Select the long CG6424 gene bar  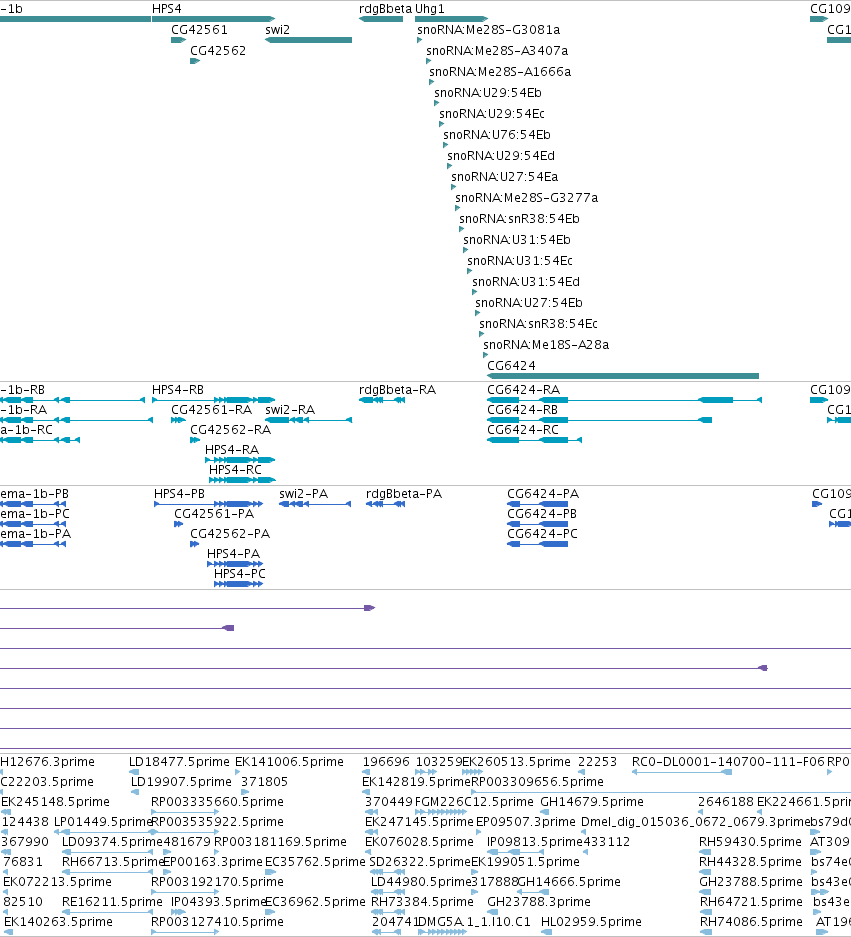pos(623,376)
